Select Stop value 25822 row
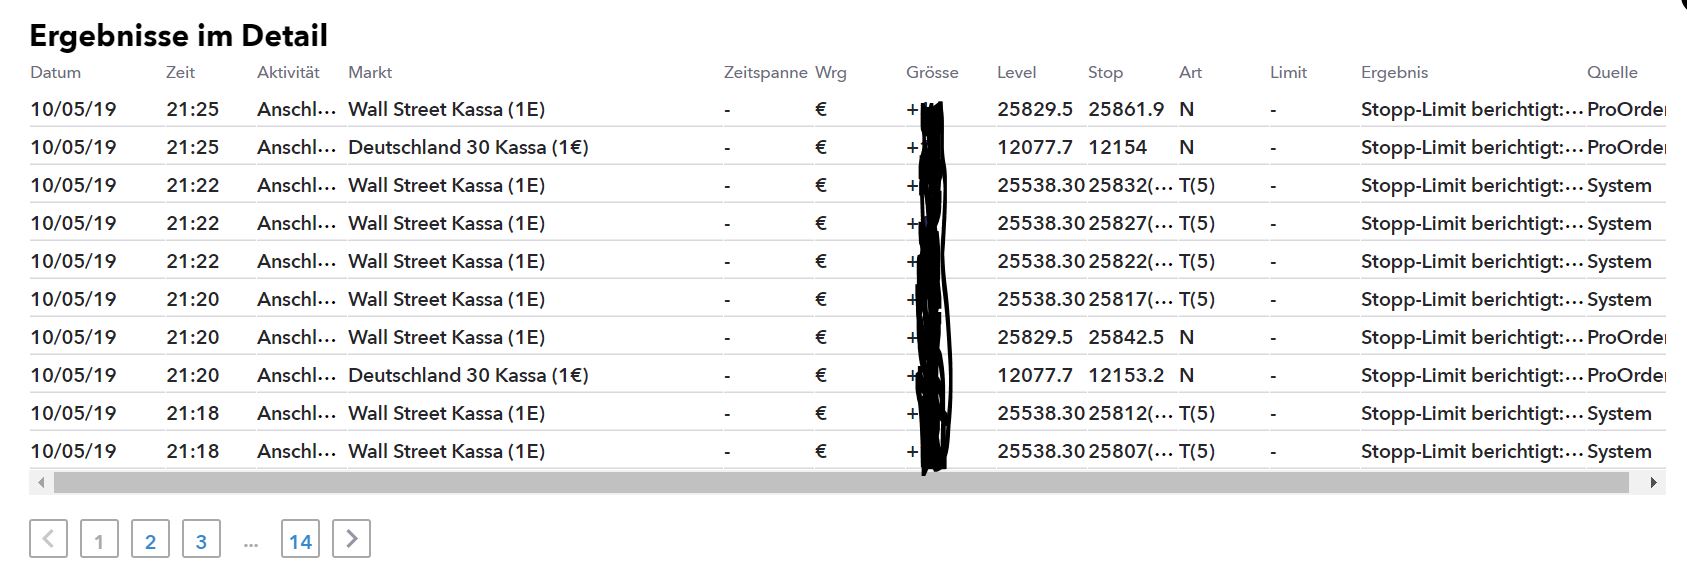The width and height of the screenshot is (1687, 575). [1130, 261]
